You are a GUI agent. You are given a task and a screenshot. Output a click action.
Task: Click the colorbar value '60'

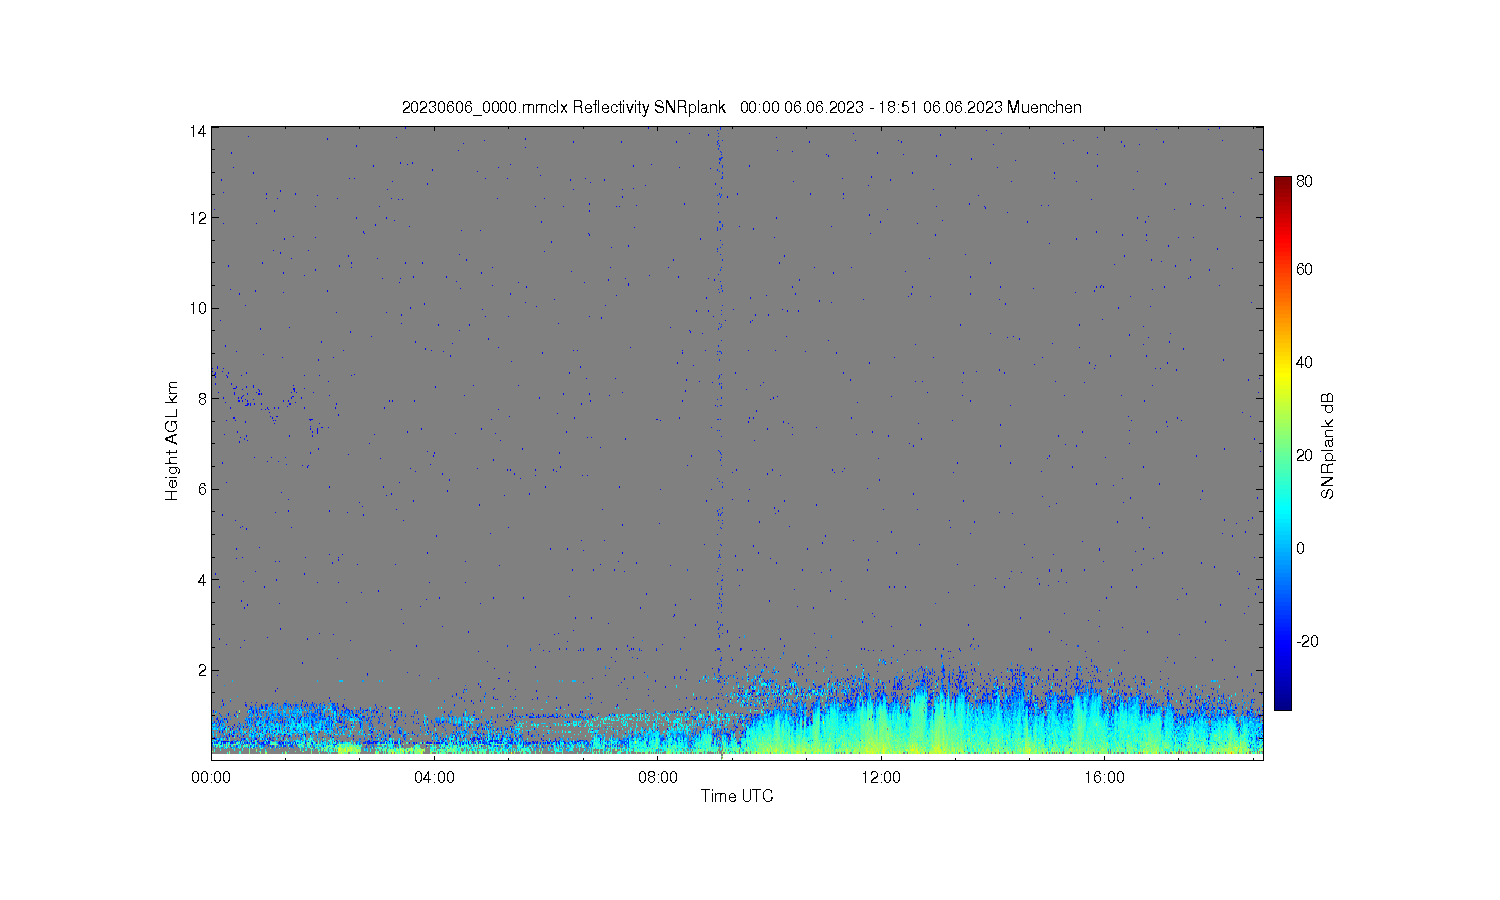[1304, 269]
